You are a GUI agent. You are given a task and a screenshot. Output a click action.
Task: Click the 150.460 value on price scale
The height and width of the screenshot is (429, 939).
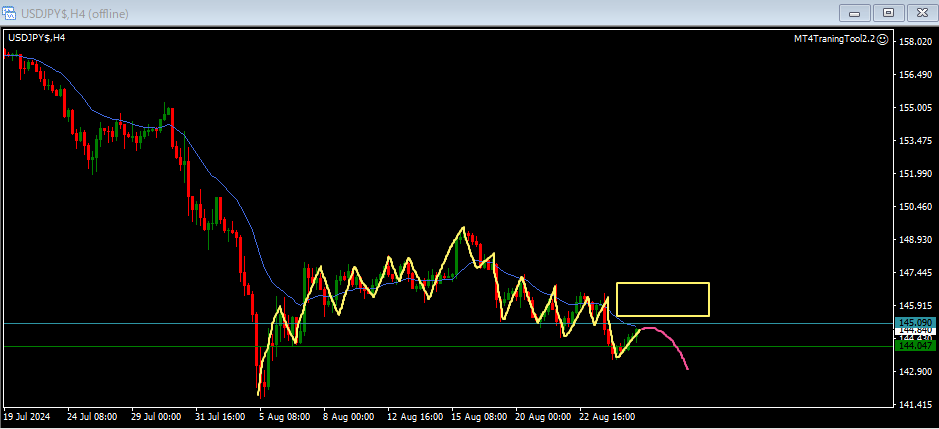click(x=916, y=207)
